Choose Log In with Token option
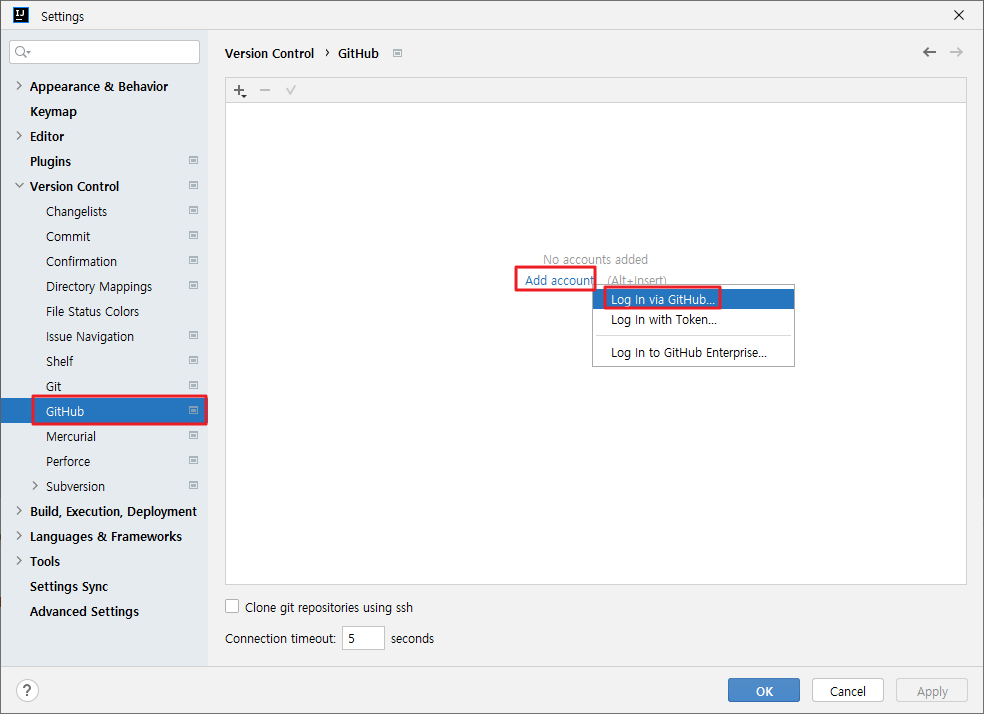Screen dimensions: 984x714 click(693, 320)
